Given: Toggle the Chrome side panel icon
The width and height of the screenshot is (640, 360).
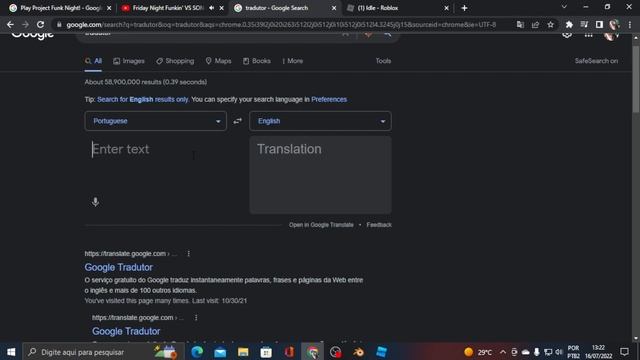Looking at the screenshot, I should [x=599, y=24].
